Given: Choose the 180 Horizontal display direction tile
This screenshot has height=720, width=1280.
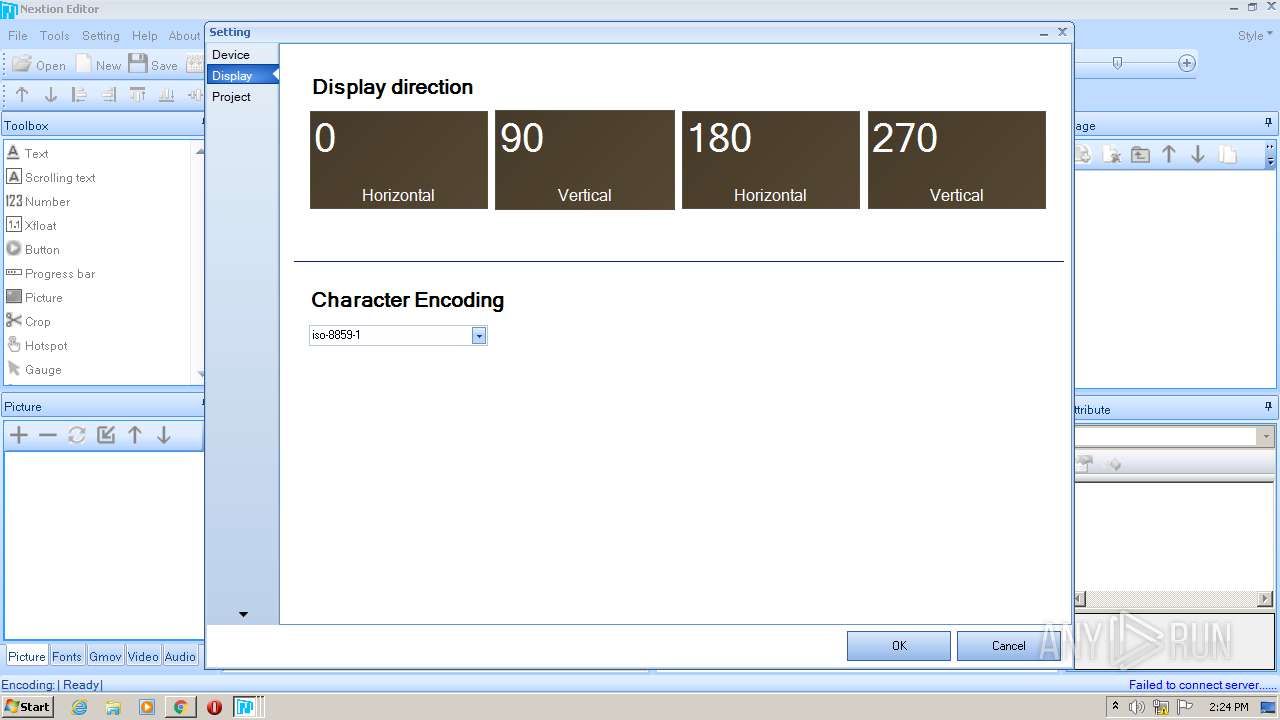Looking at the screenshot, I should 771,160.
